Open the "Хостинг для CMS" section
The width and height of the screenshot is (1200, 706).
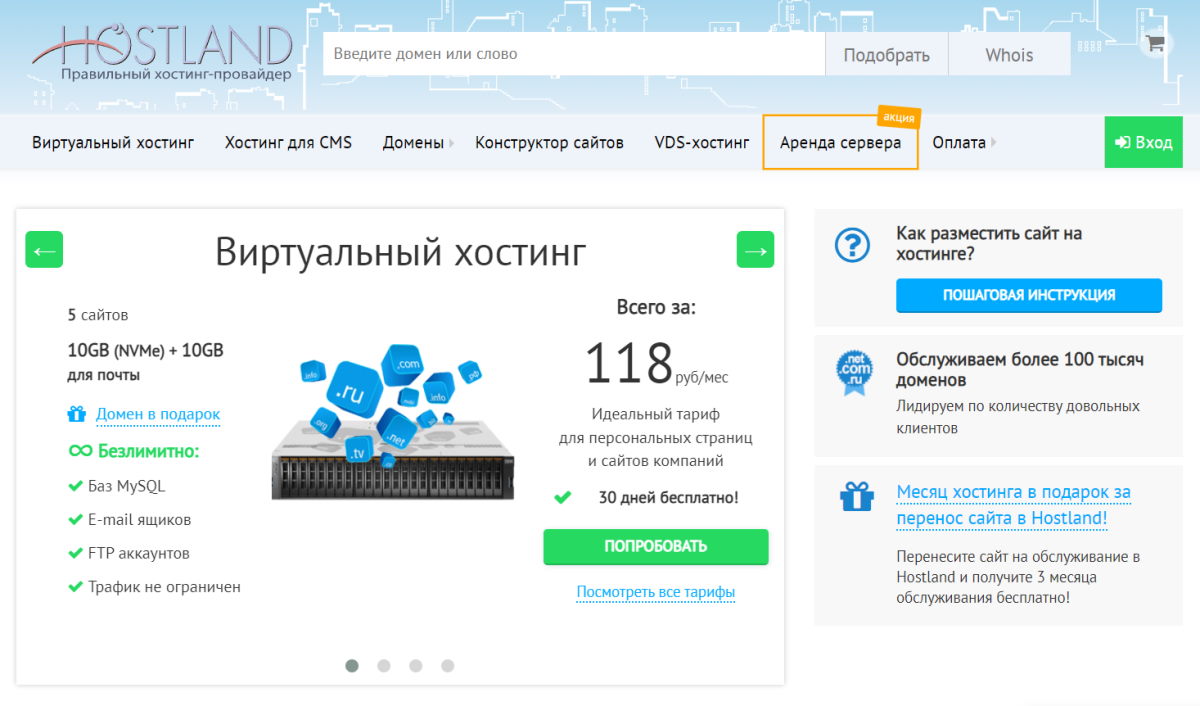point(289,142)
